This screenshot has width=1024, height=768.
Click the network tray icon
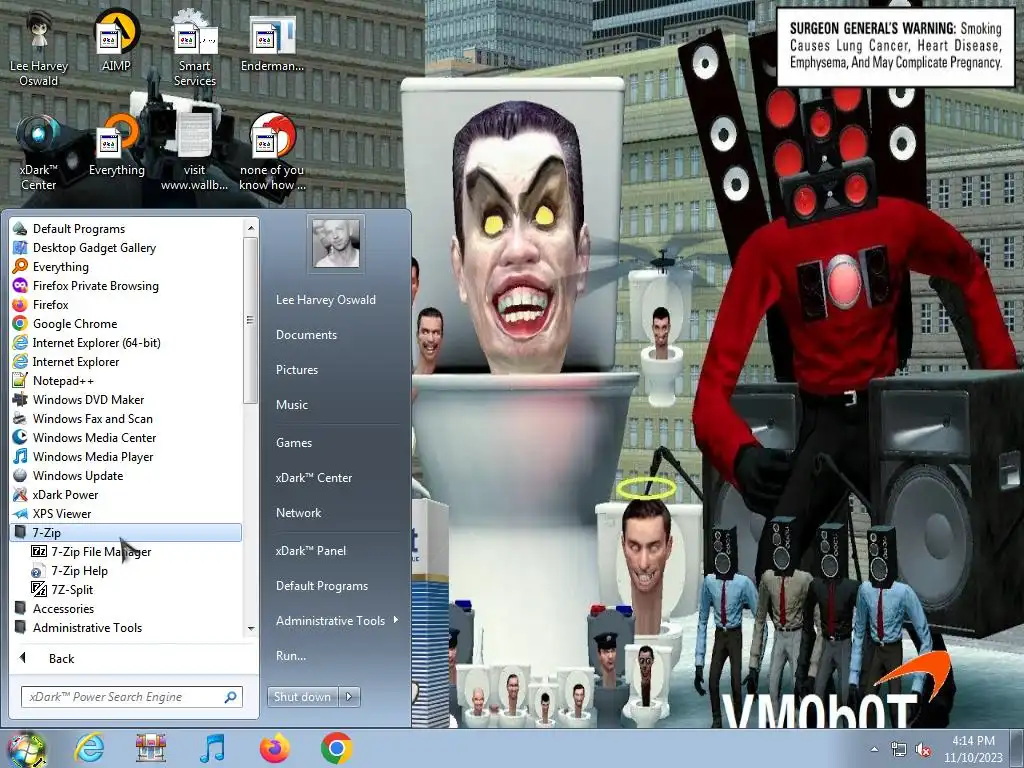[x=899, y=749]
